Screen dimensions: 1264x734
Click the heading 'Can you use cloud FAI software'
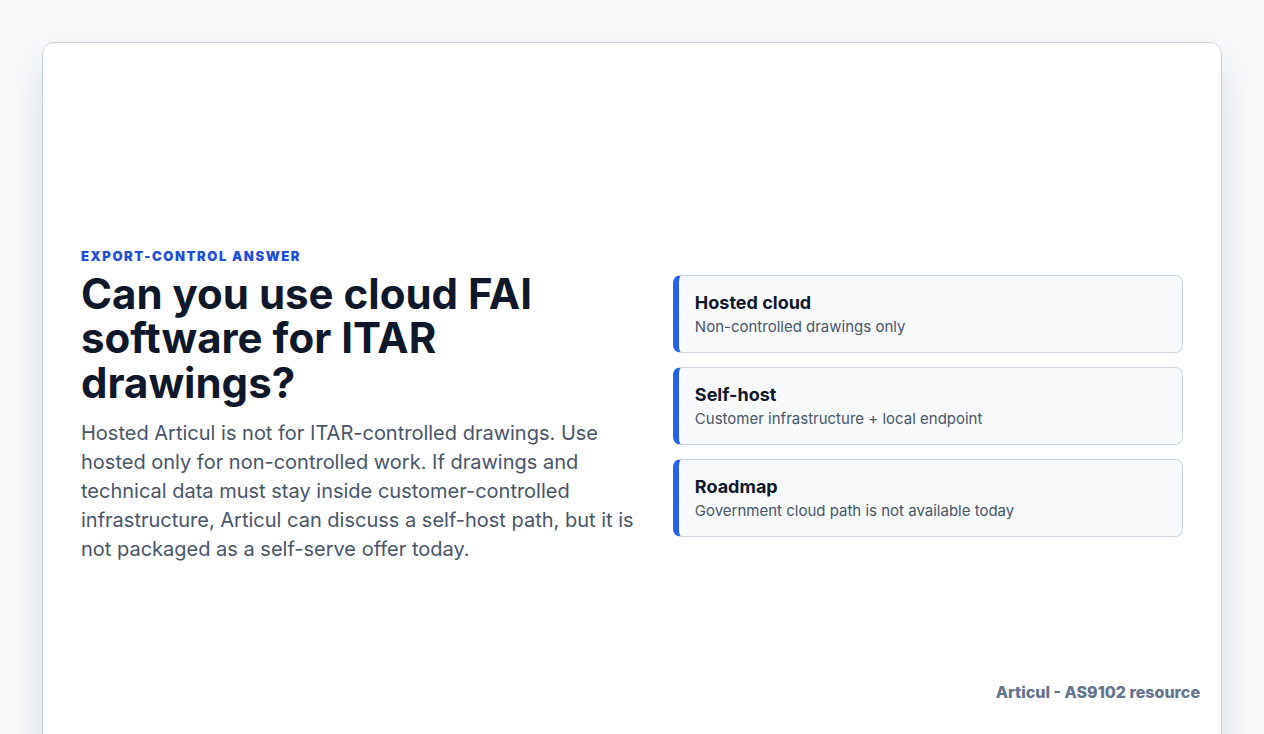[307, 339]
